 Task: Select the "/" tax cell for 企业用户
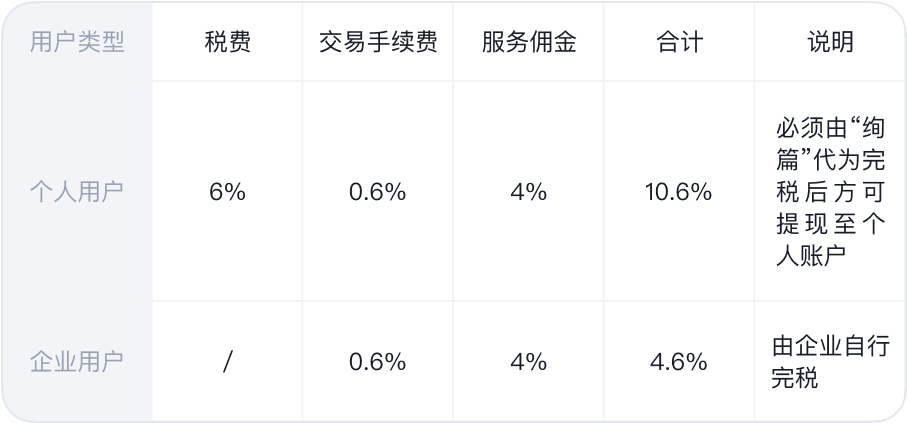[x=227, y=362]
